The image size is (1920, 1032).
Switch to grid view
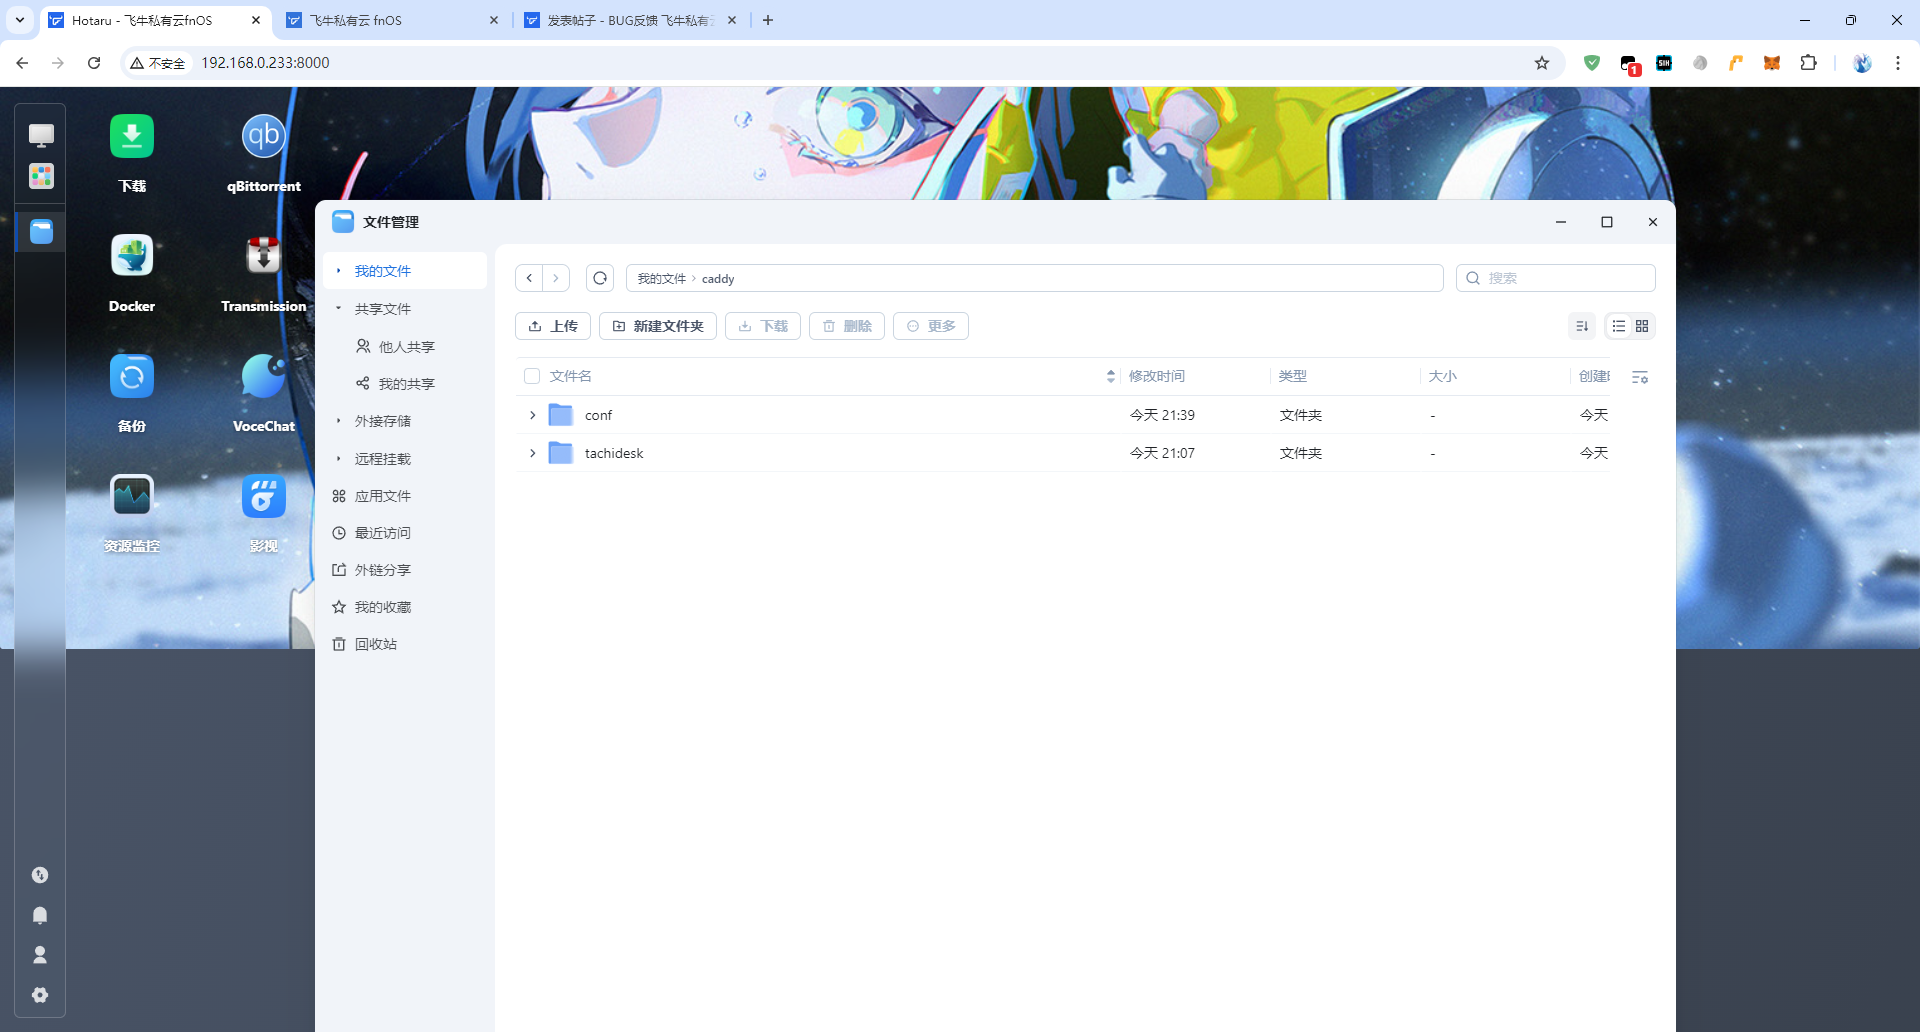pos(1642,326)
